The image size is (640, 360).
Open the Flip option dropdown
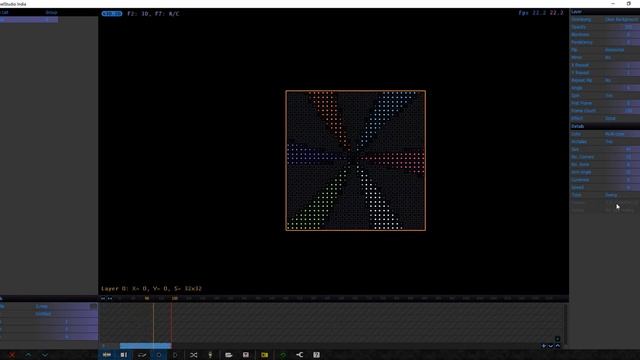622,50
